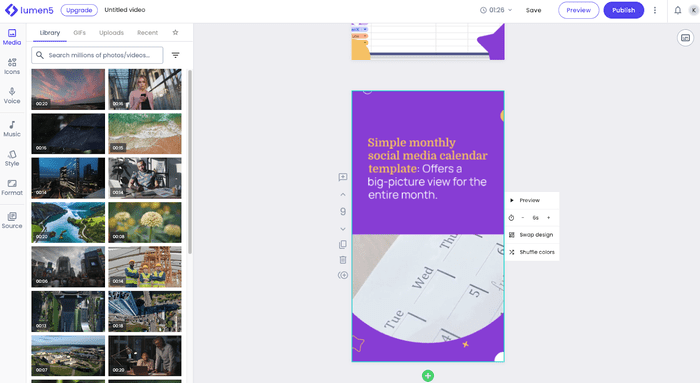Click the previous scene preview above

[428, 42]
